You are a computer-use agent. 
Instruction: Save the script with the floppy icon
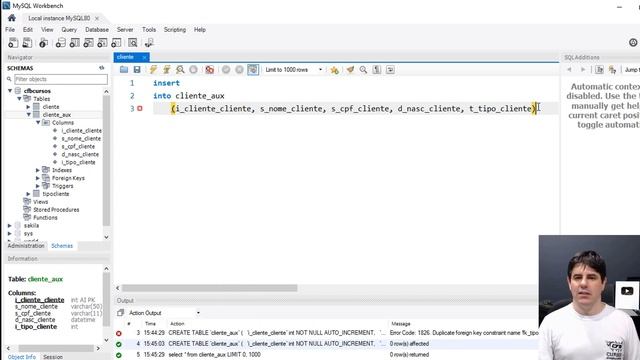(x=137, y=70)
